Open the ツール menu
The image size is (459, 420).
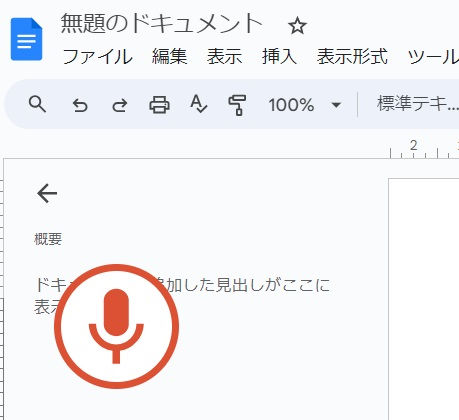(433, 56)
